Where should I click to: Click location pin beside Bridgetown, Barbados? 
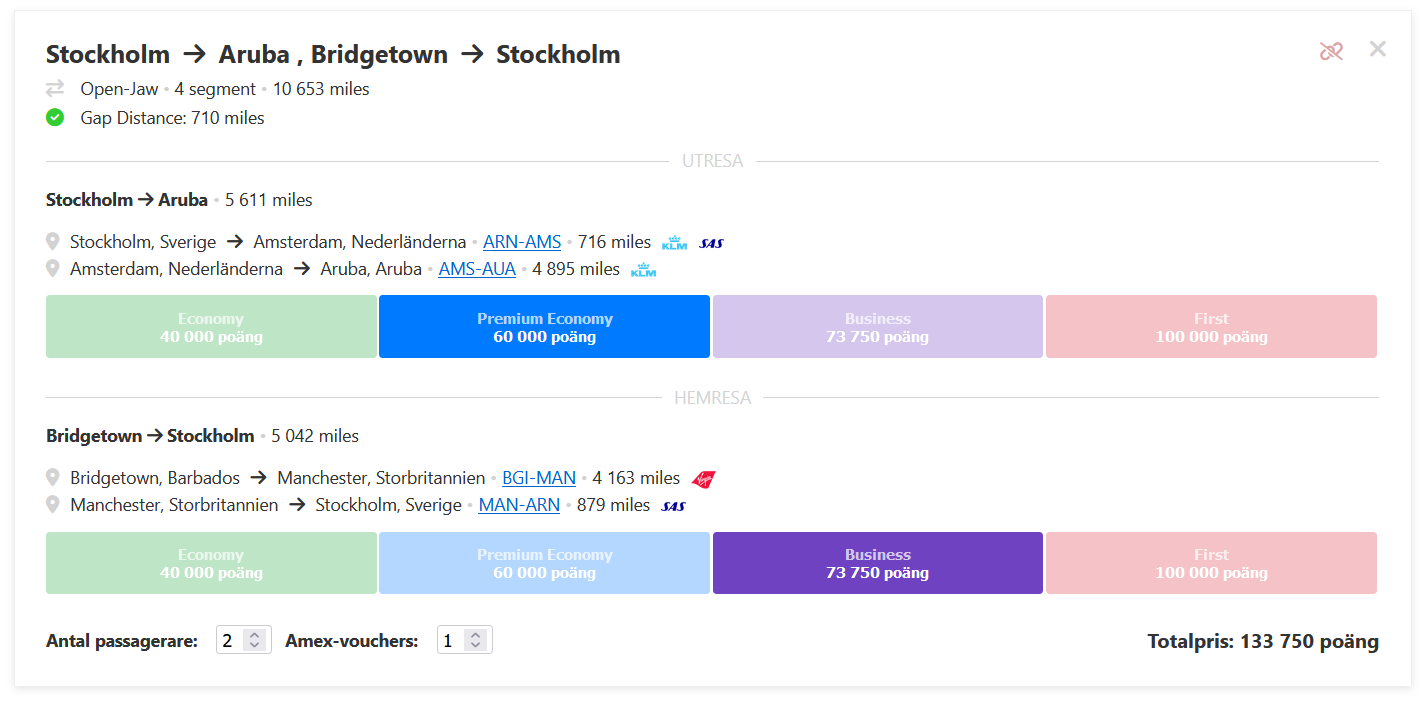coord(53,478)
